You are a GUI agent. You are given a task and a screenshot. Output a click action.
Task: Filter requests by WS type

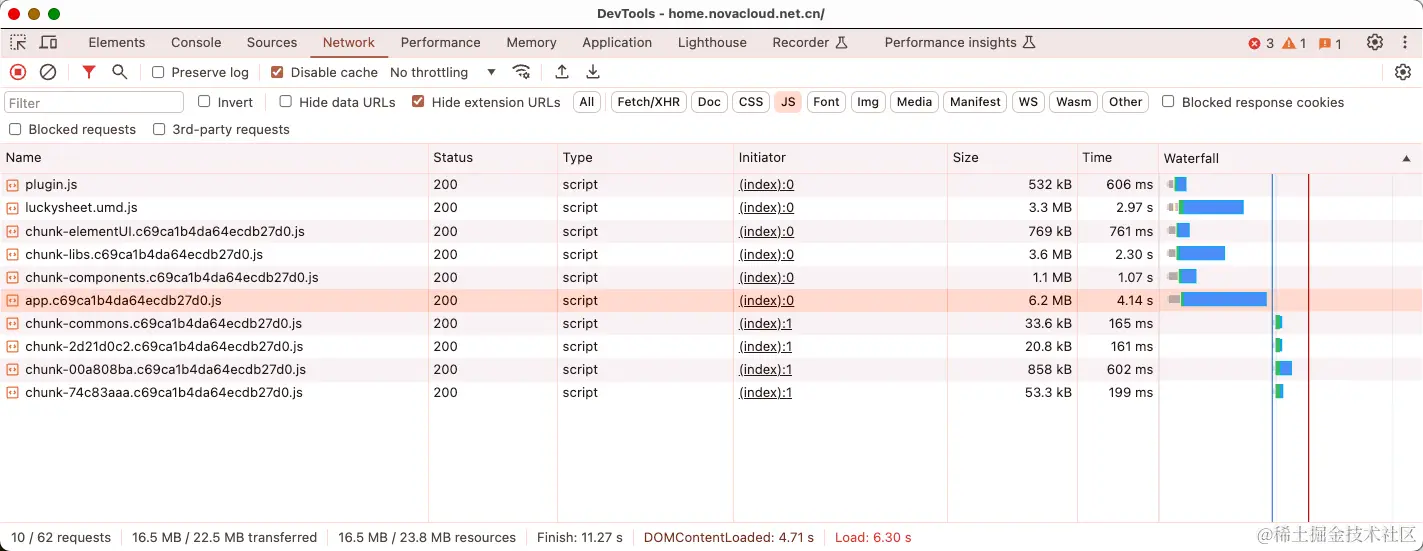point(1028,102)
